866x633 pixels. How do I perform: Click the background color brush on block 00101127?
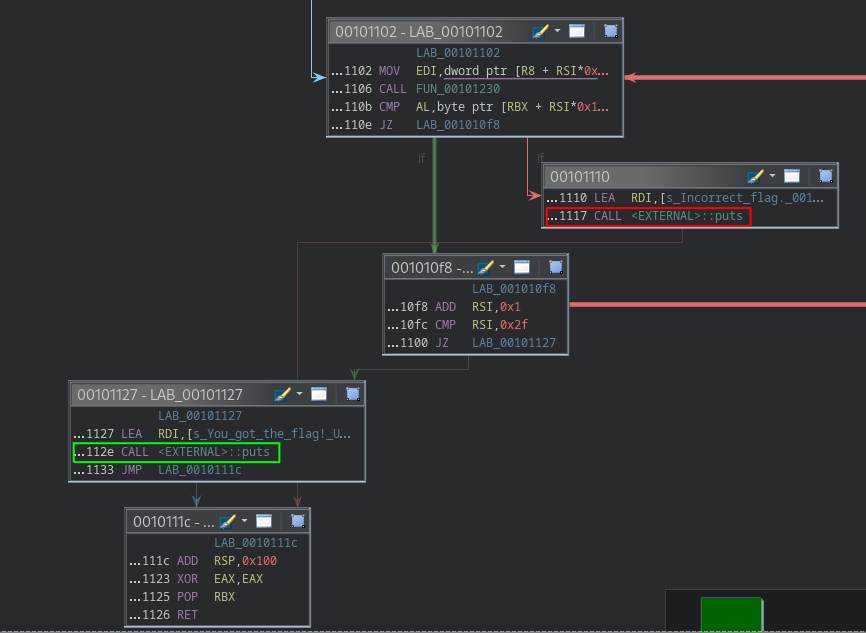tap(282, 394)
